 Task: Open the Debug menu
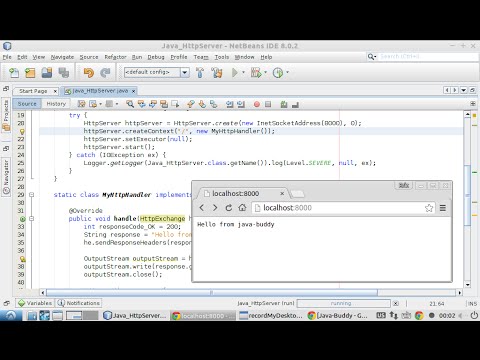(156, 57)
